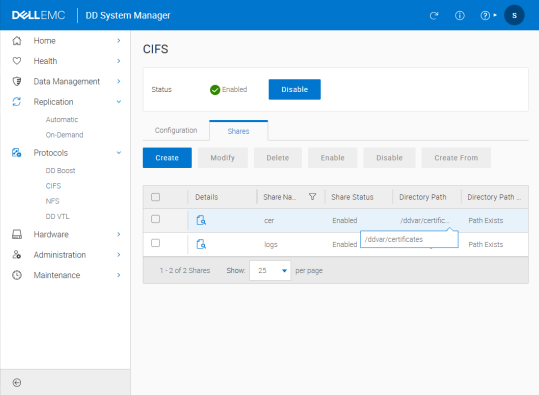Screen dimensions: 539x395
Task: Click the cer share name cell
Action: (x=269, y=220)
